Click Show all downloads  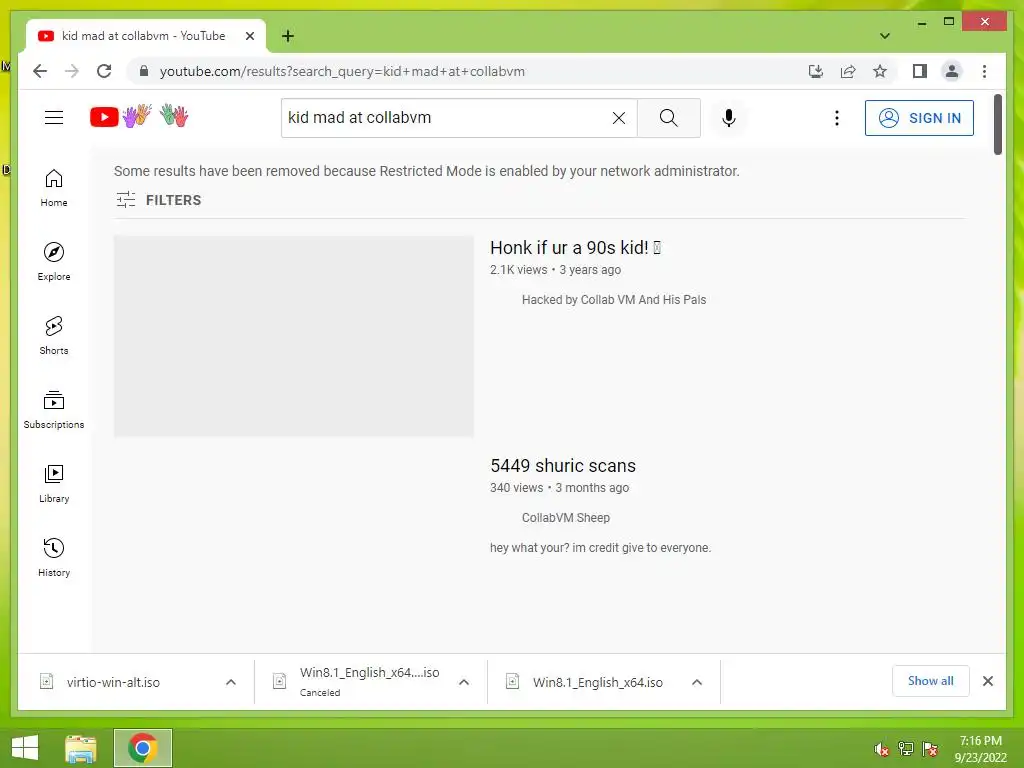[930, 681]
